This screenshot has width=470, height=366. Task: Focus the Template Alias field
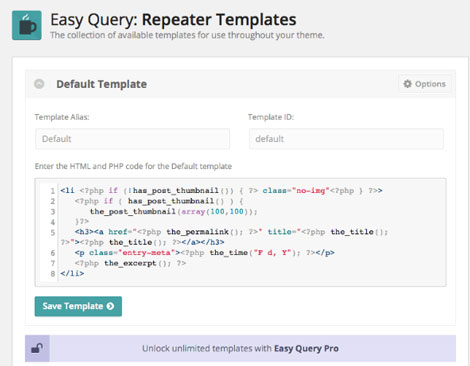point(132,139)
